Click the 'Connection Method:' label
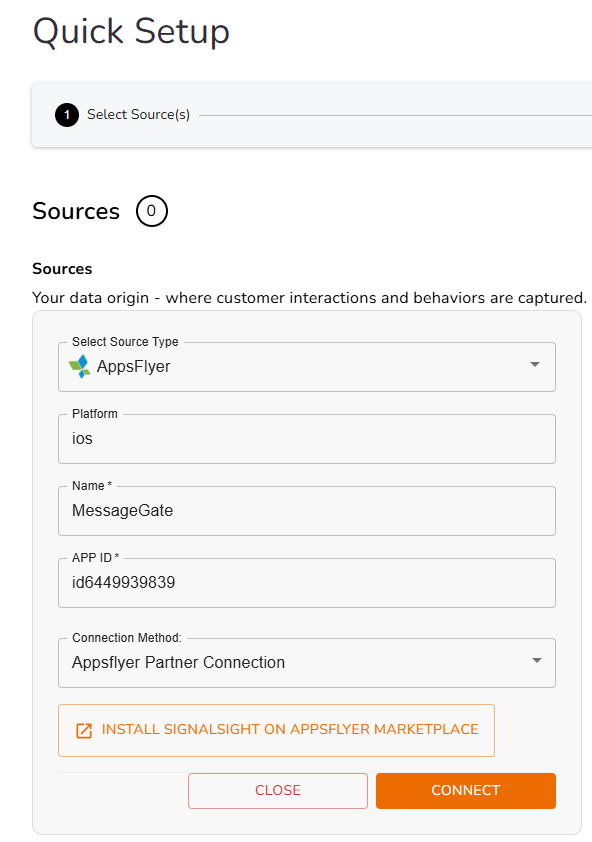The width and height of the screenshot is (592, 842). coord(127,637)
